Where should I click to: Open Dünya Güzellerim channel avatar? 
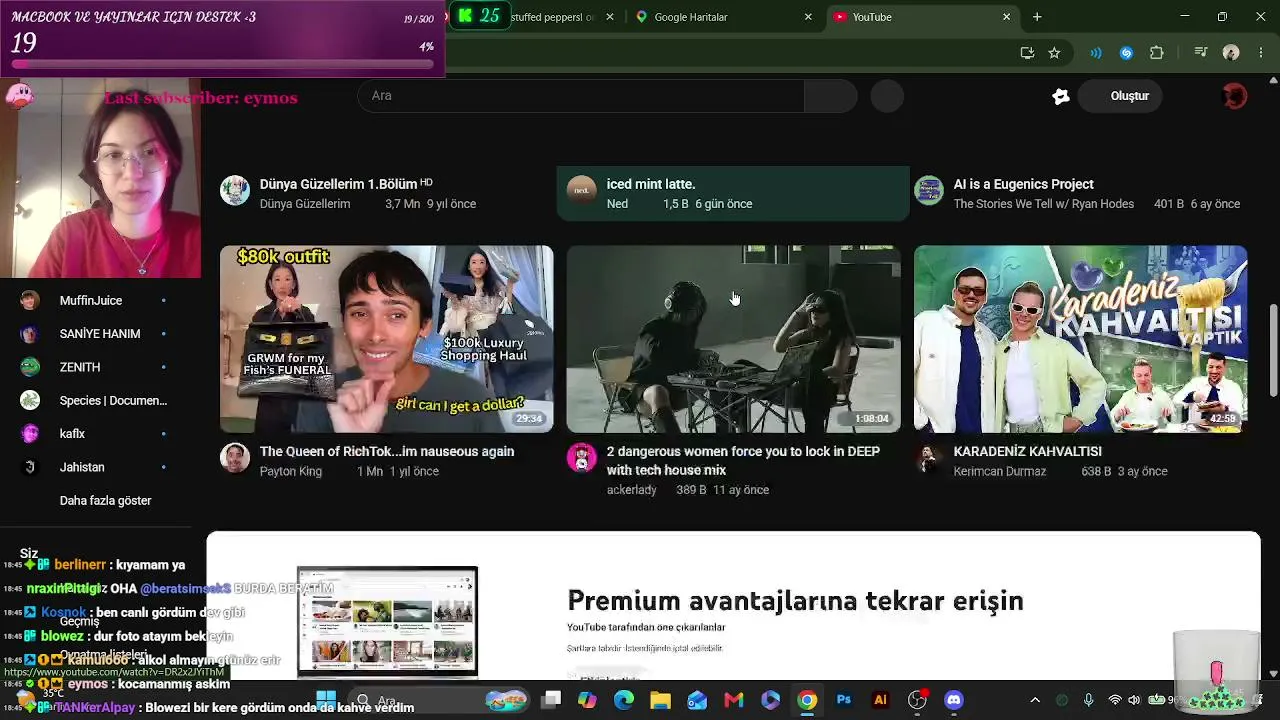(x=235, y=190)
